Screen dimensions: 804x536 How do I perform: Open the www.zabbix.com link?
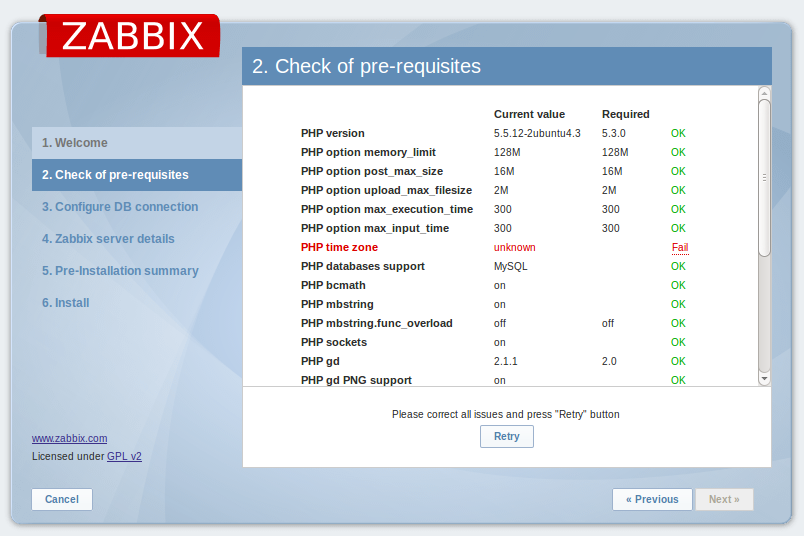(x=69, y=438)
